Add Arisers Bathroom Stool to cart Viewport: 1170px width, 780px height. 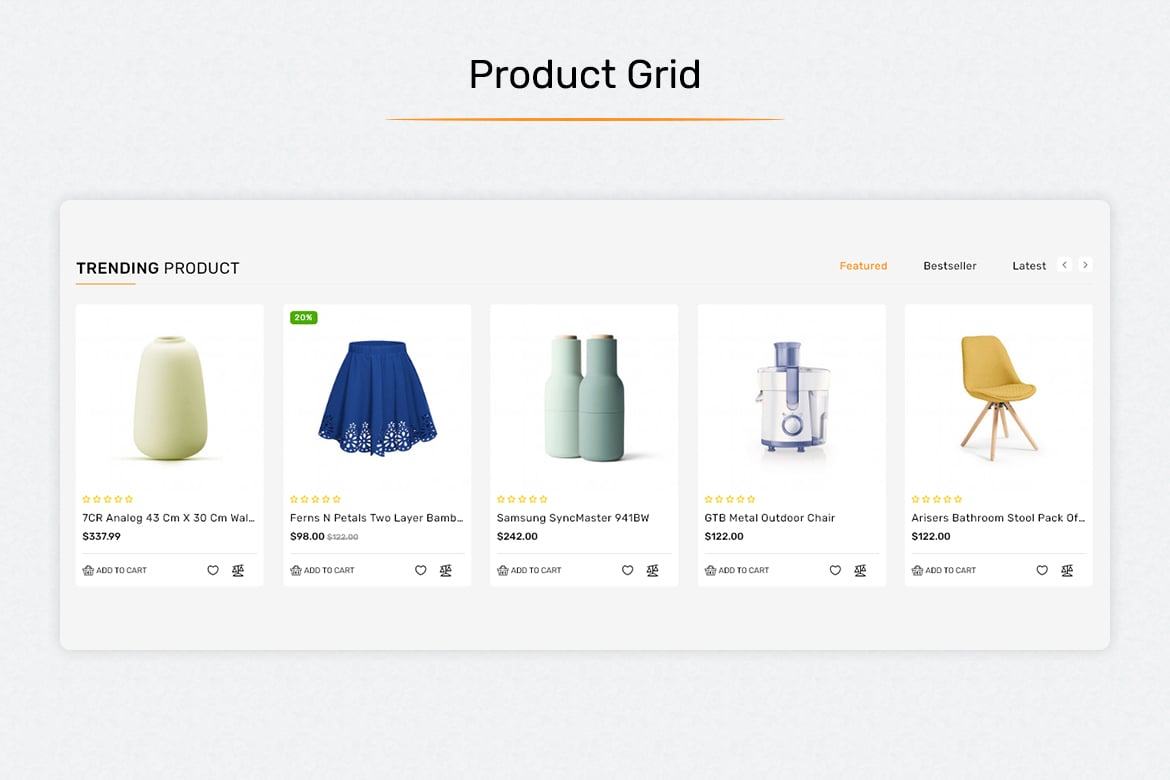944,570
